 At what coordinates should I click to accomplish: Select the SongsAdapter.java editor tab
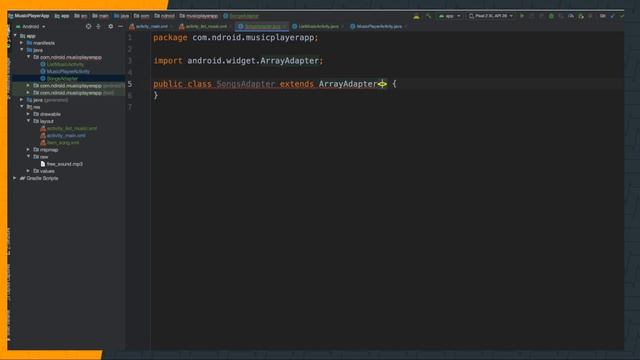click(262, 27)
